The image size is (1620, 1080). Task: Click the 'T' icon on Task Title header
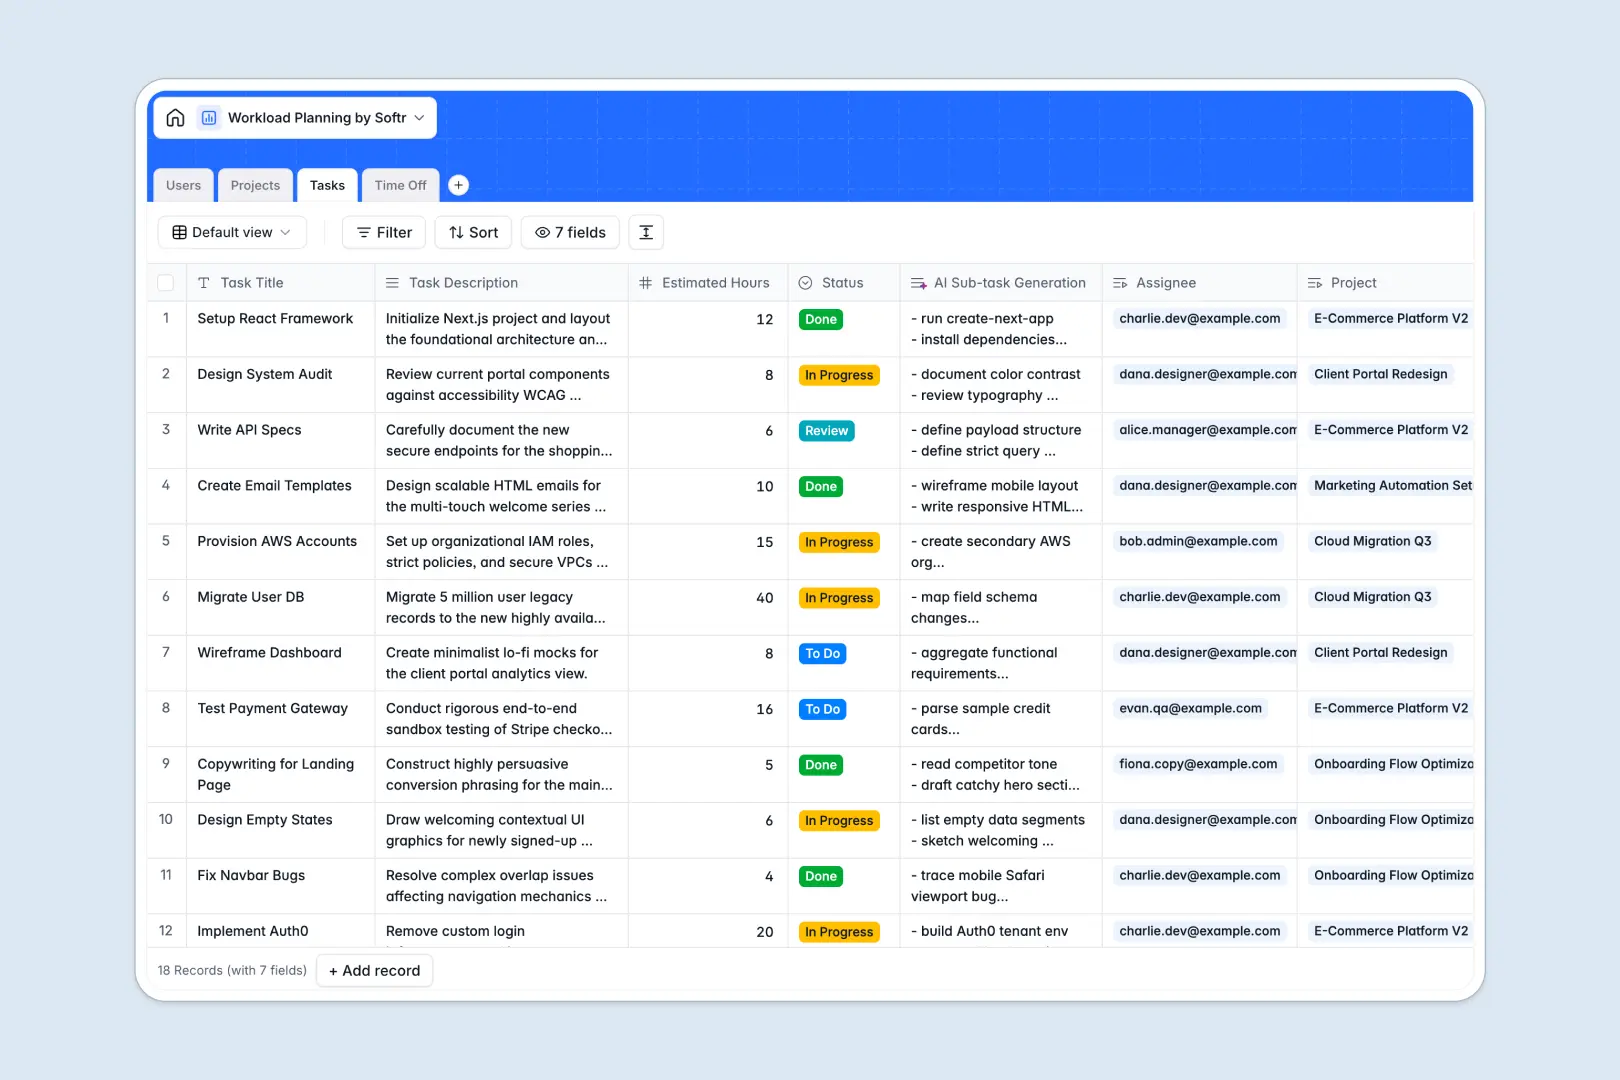point(204,282)
